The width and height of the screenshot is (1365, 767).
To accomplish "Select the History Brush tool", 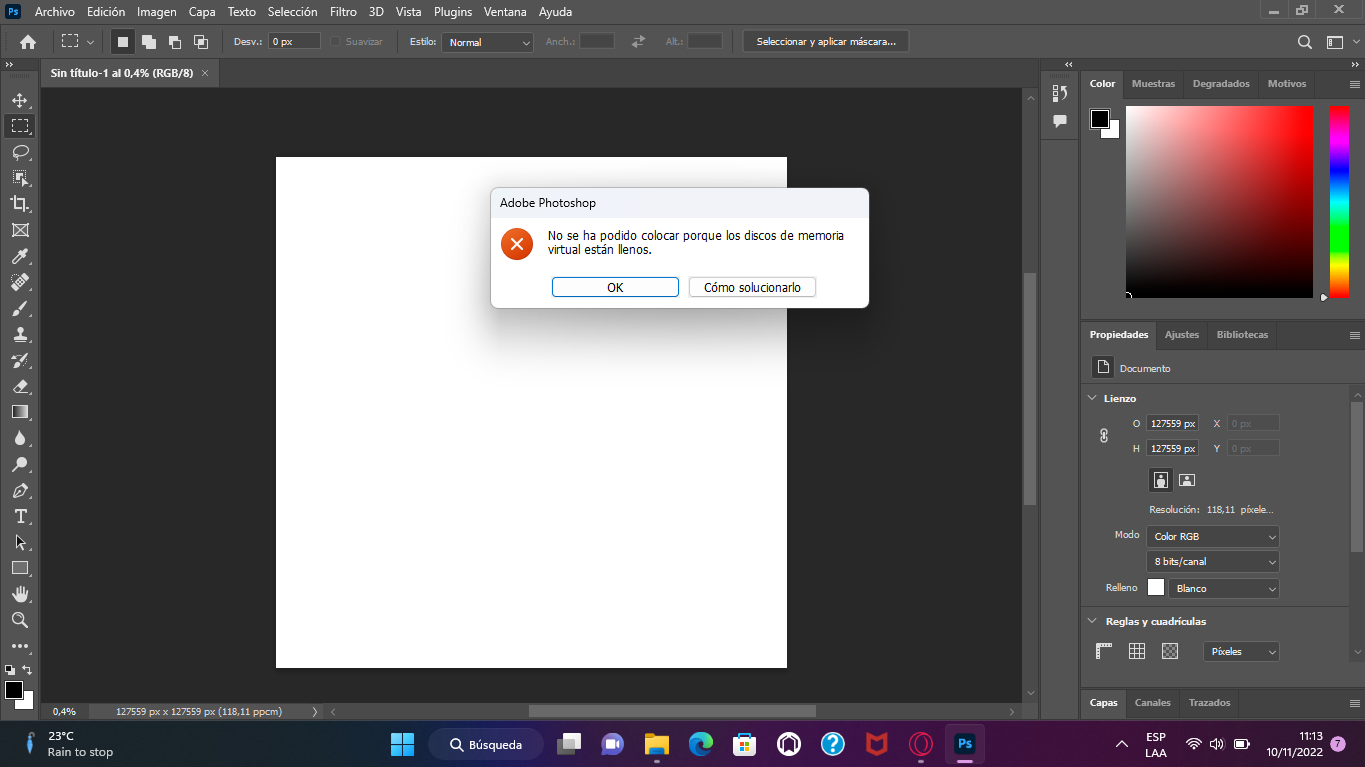I will pyautogui.click(x=19, y=360).
